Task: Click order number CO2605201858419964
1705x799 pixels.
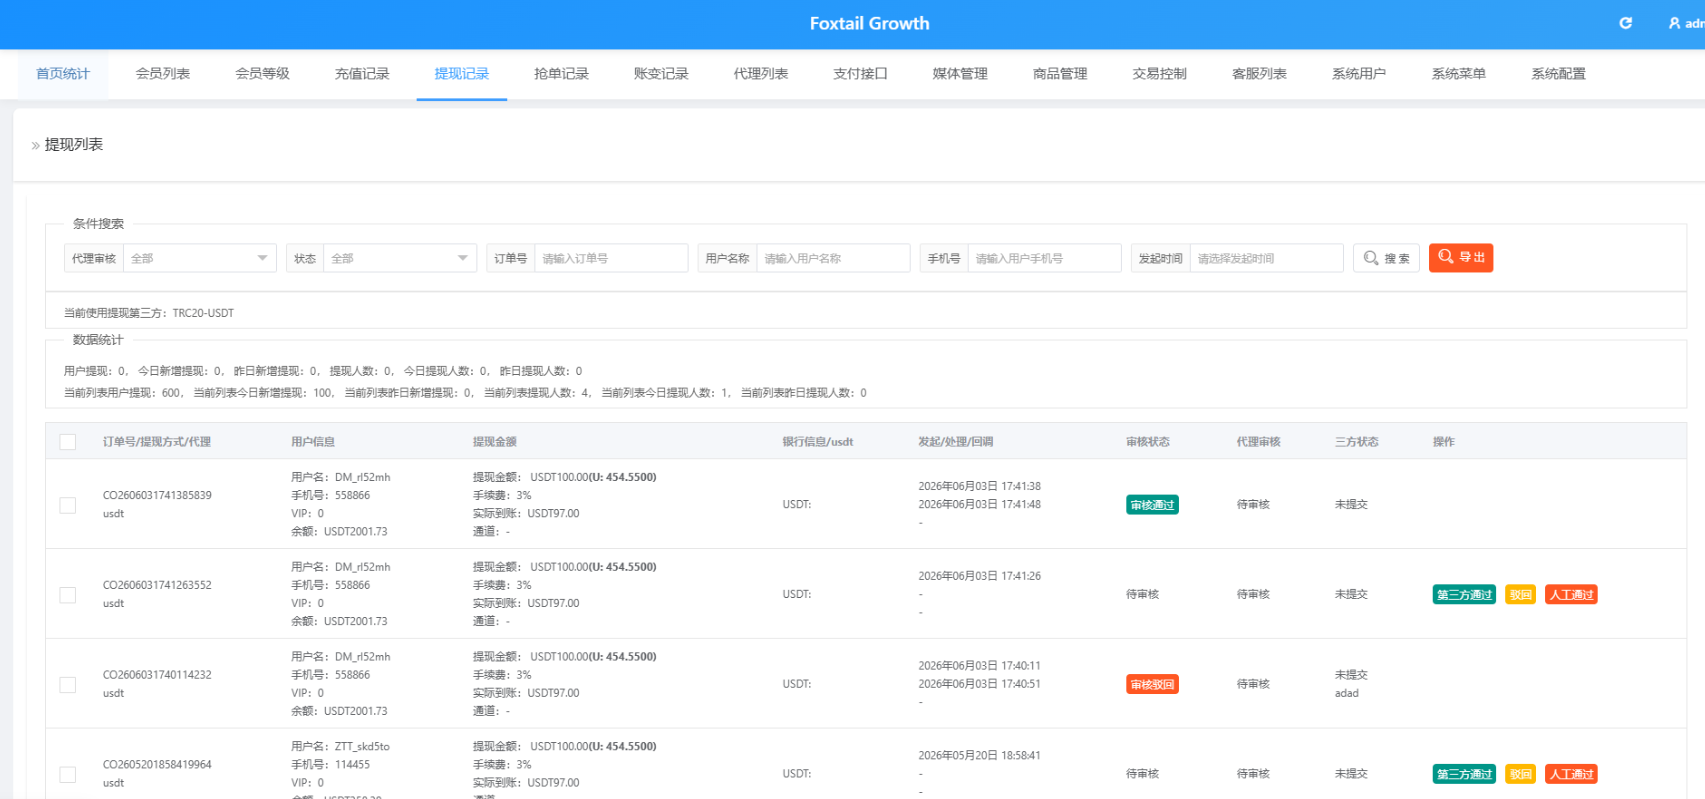Action: [157, 765]
